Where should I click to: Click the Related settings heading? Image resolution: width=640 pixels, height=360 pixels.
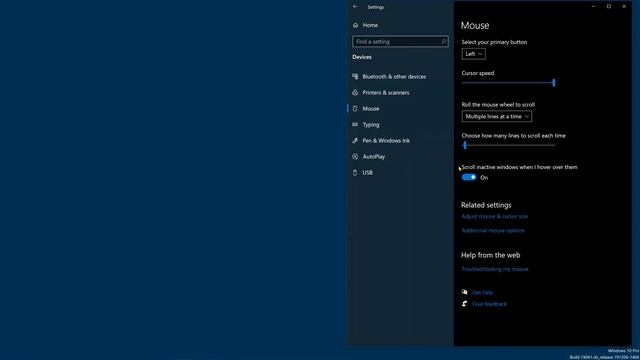point(486,205)
